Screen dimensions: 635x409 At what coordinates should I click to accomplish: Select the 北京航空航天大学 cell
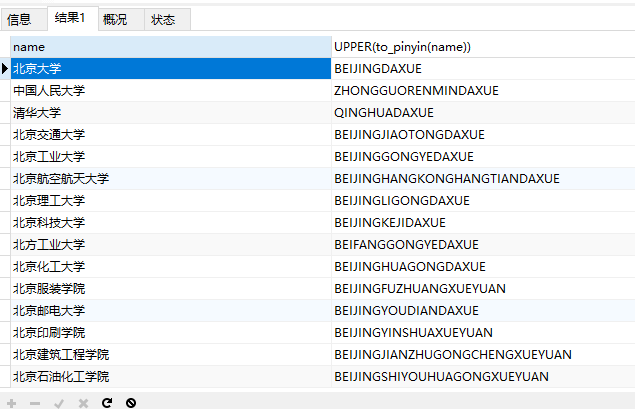pos(170,179)
